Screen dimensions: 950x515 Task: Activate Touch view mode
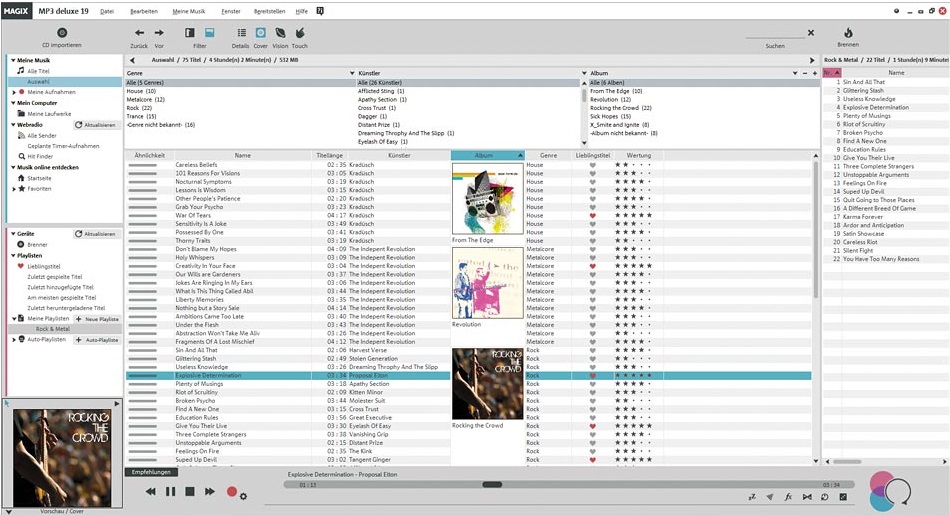[x=299, y=33]
